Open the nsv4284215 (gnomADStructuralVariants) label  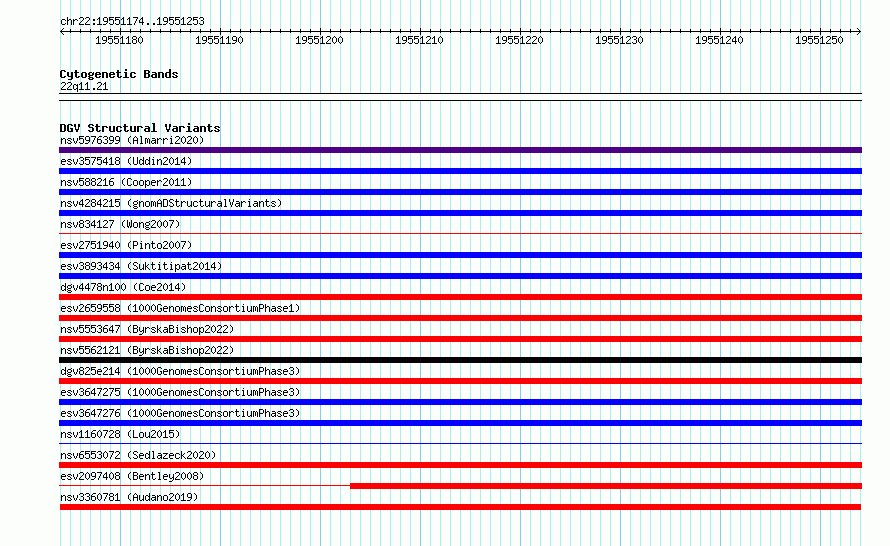coord(171,203)
